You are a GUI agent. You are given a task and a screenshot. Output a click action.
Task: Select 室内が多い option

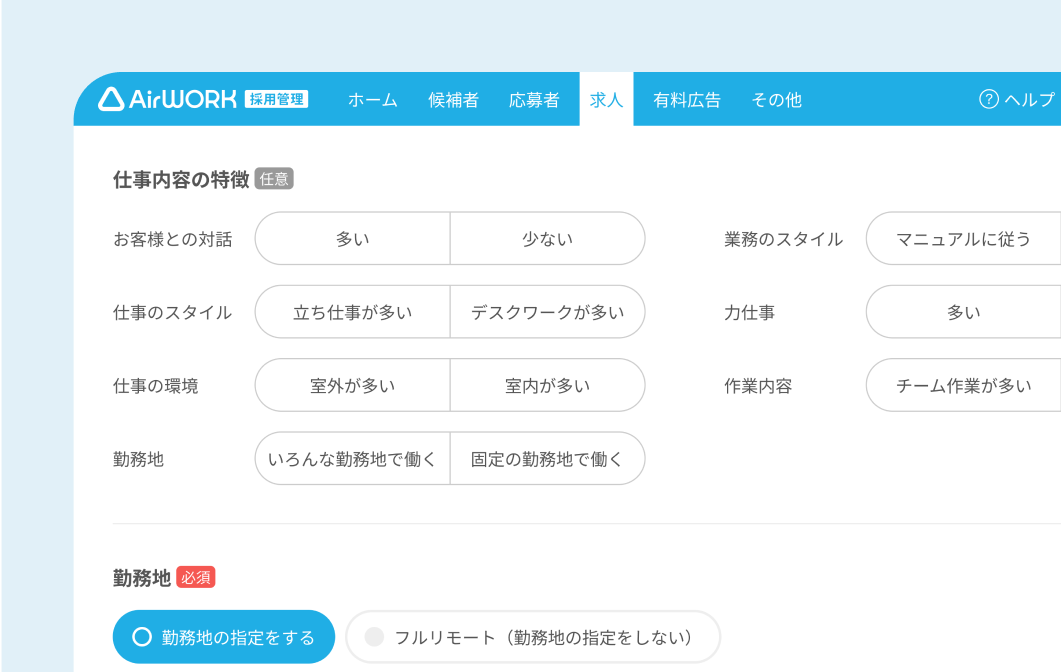click(x=547, y=385)
